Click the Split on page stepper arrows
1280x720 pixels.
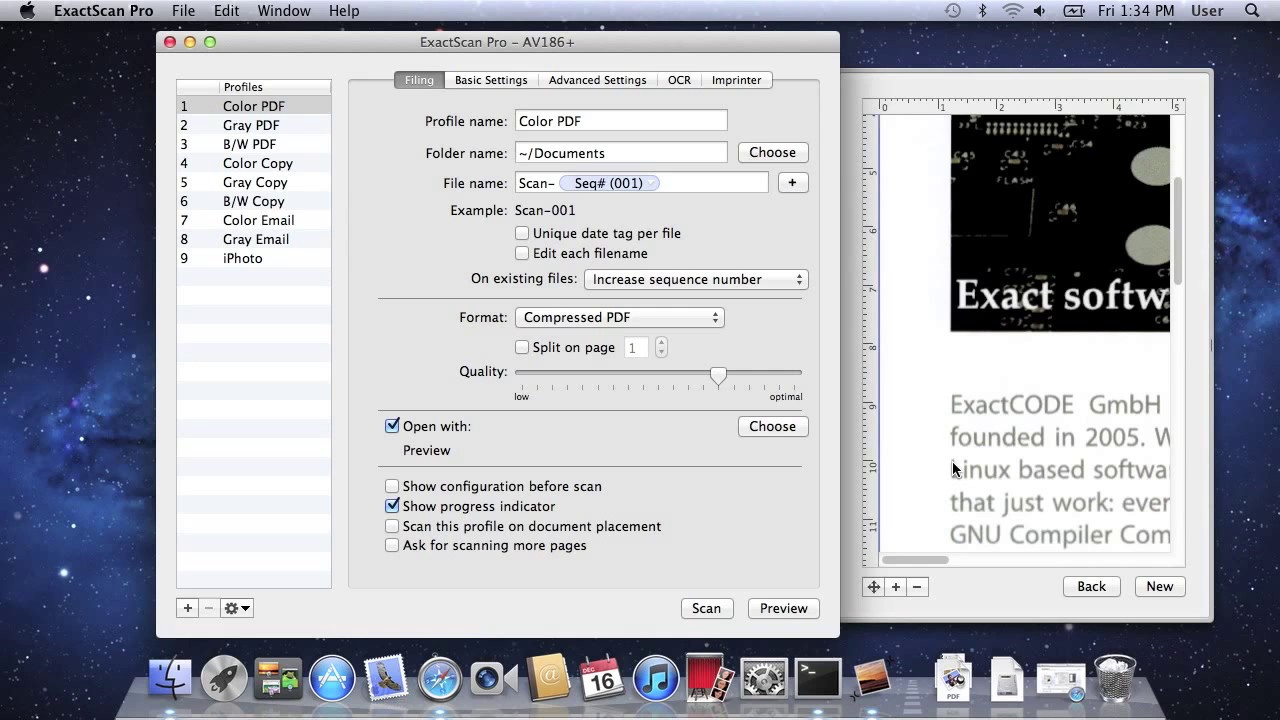pyautogui.click(x=661, y=348)
